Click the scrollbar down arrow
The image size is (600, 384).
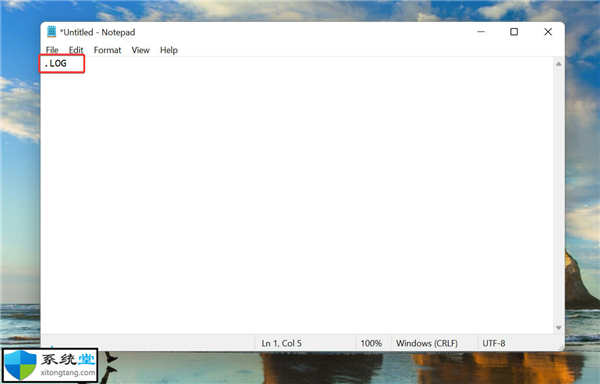pos(559,328)
